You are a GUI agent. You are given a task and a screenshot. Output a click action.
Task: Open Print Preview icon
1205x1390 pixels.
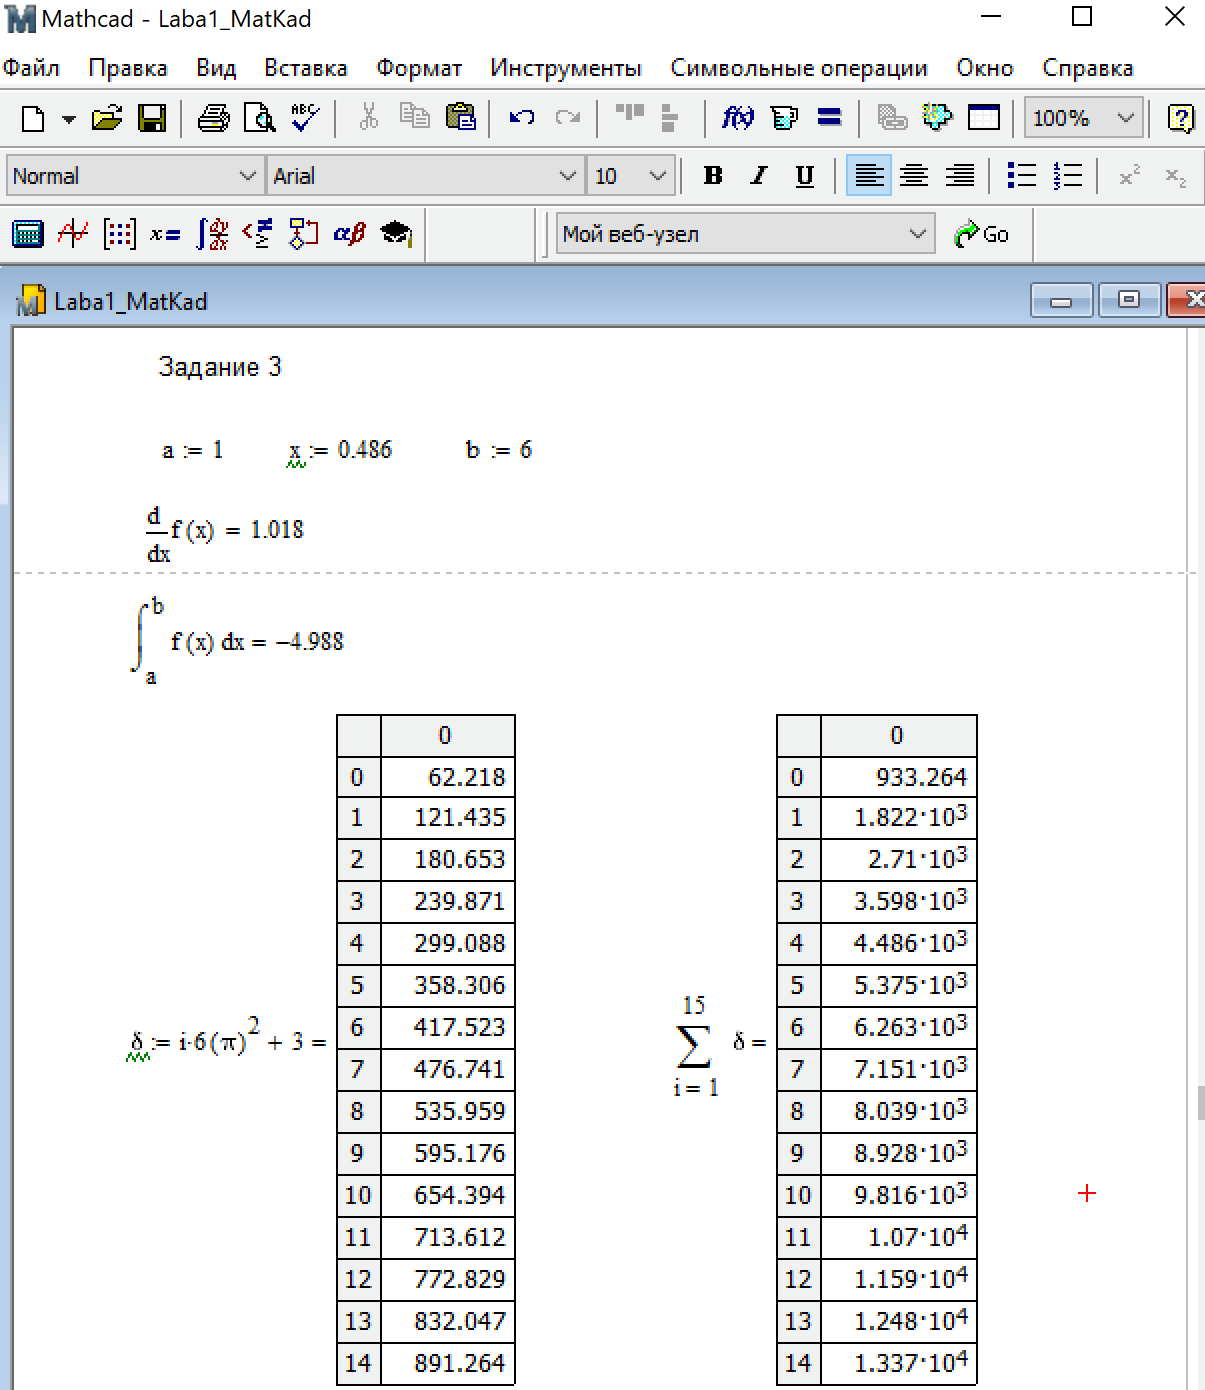point(260,119)
